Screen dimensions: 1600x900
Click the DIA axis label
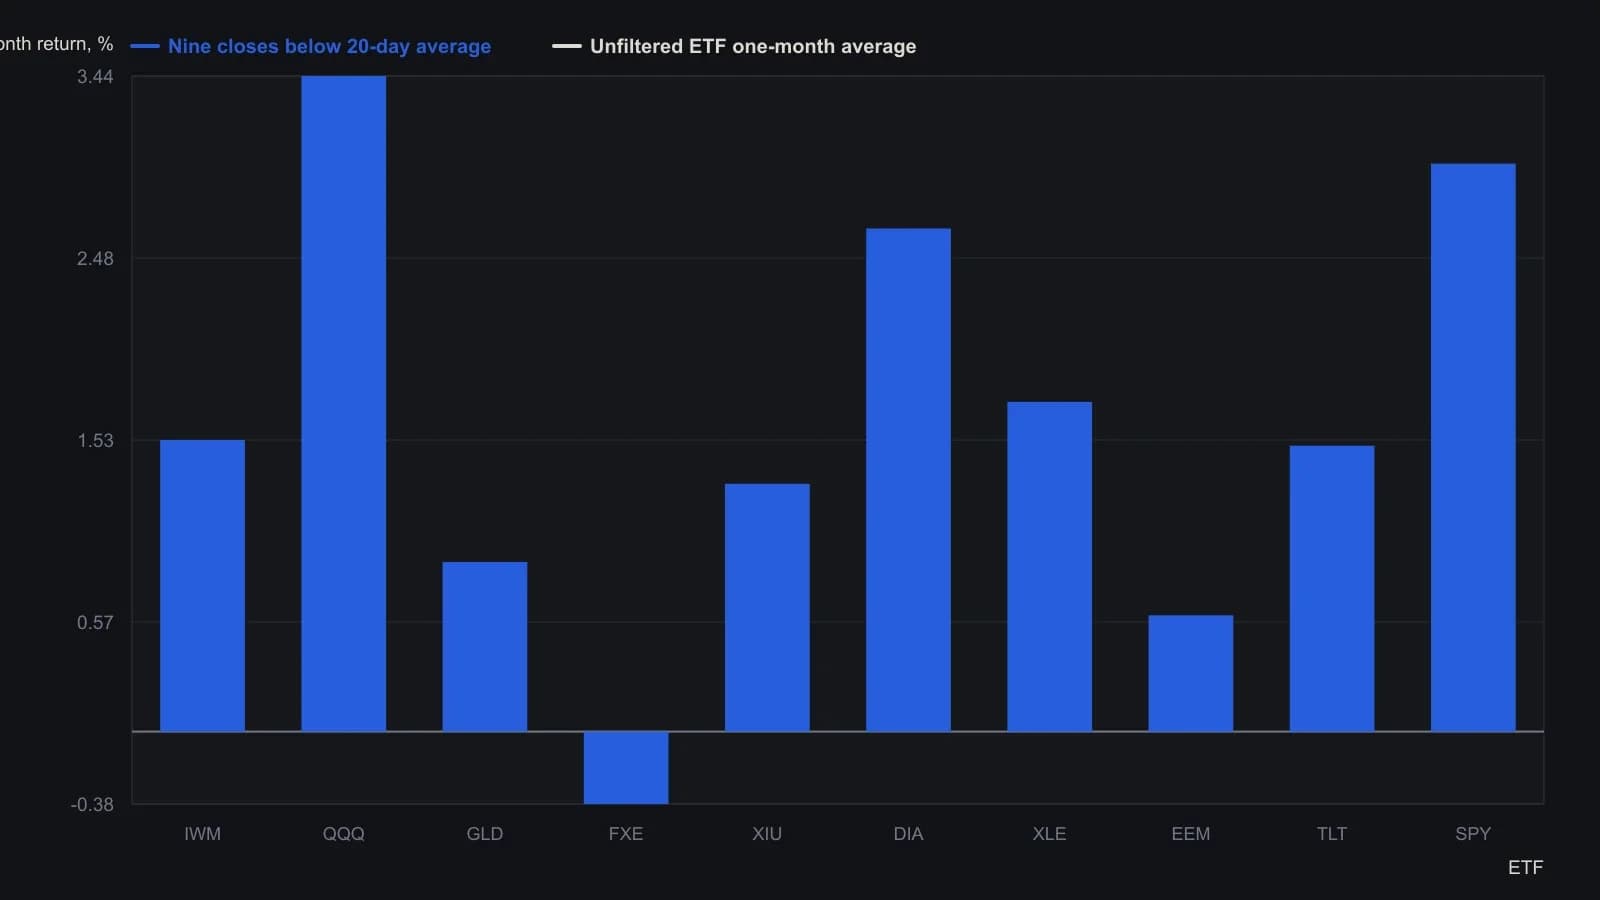point(908,834)
